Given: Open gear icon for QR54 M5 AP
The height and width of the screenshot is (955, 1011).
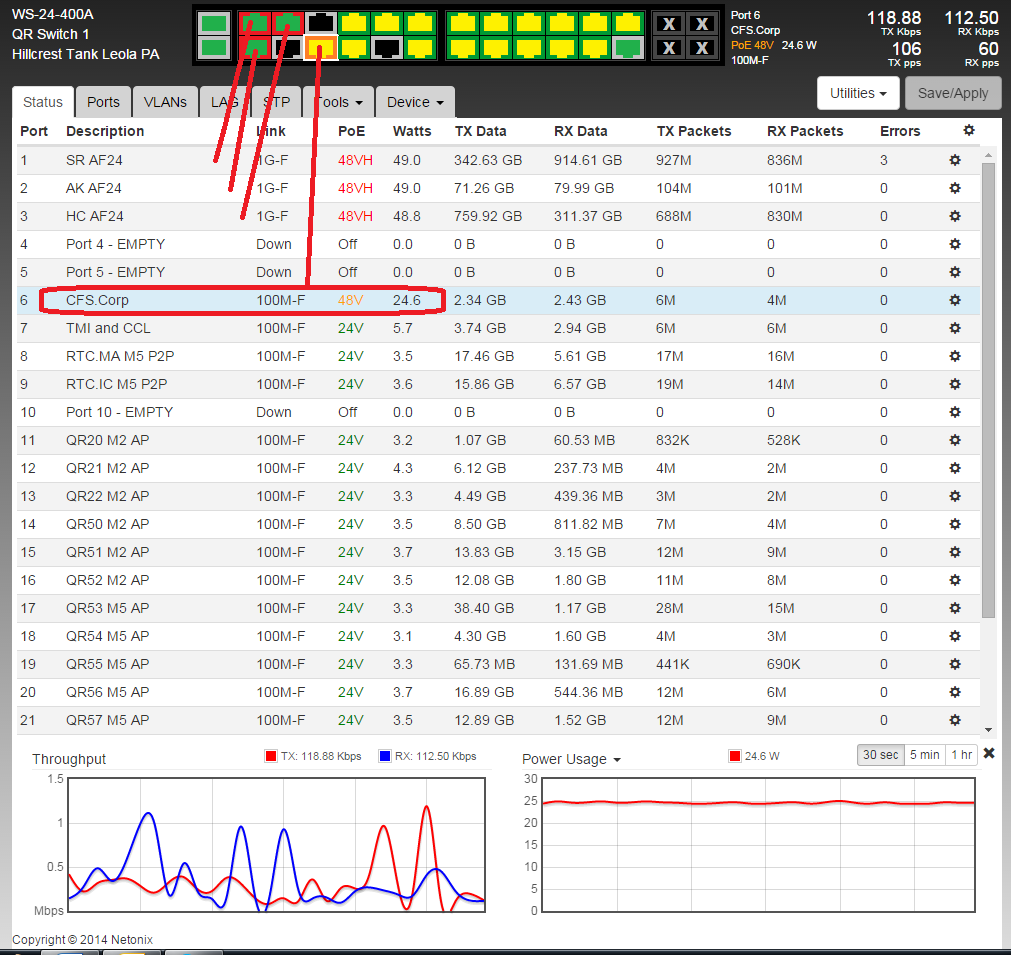Looking at the screenshot, I should click(955, 636).
